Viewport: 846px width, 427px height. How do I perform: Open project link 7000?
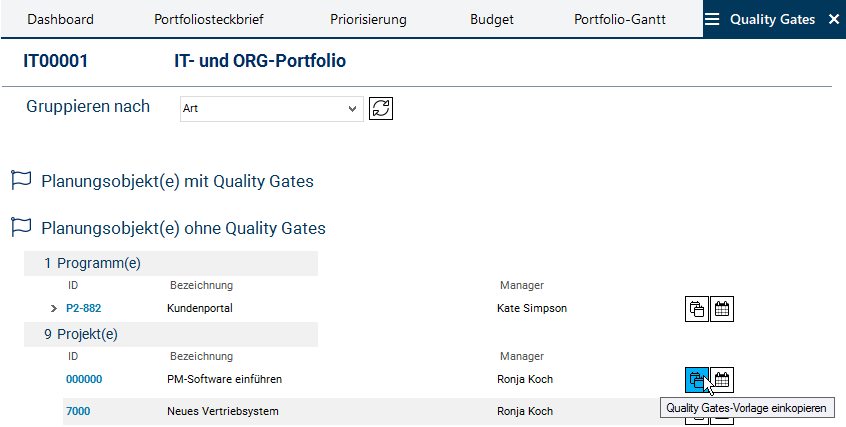(78, 411)
